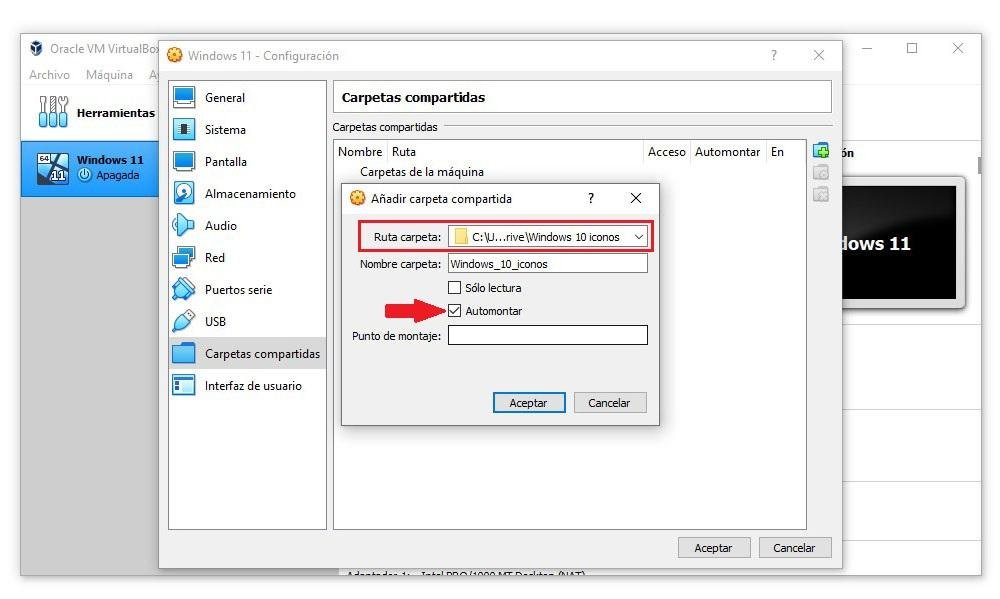The height and width of the screenshot is (599, 1000).
Task: Click Aceptar in the Configuración window
Action: 714,547
